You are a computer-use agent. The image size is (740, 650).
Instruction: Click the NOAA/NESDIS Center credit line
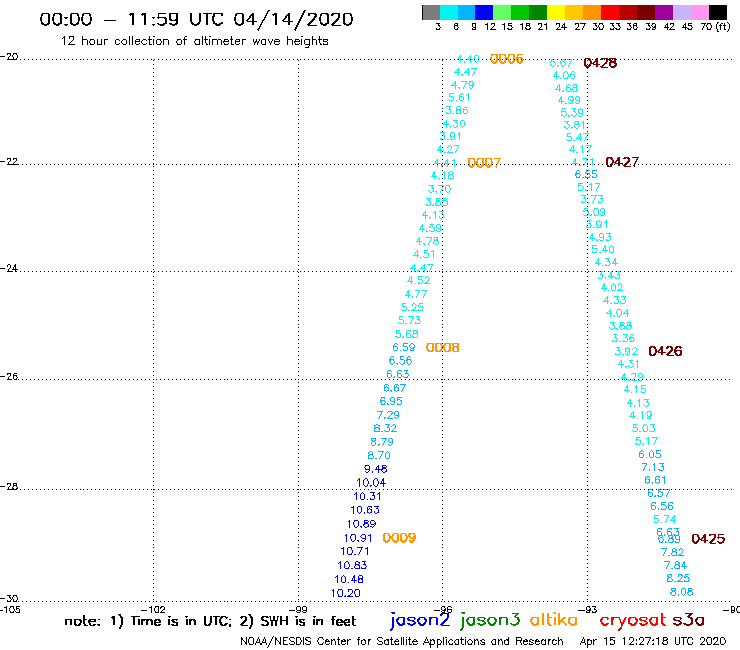click(402, 642)
